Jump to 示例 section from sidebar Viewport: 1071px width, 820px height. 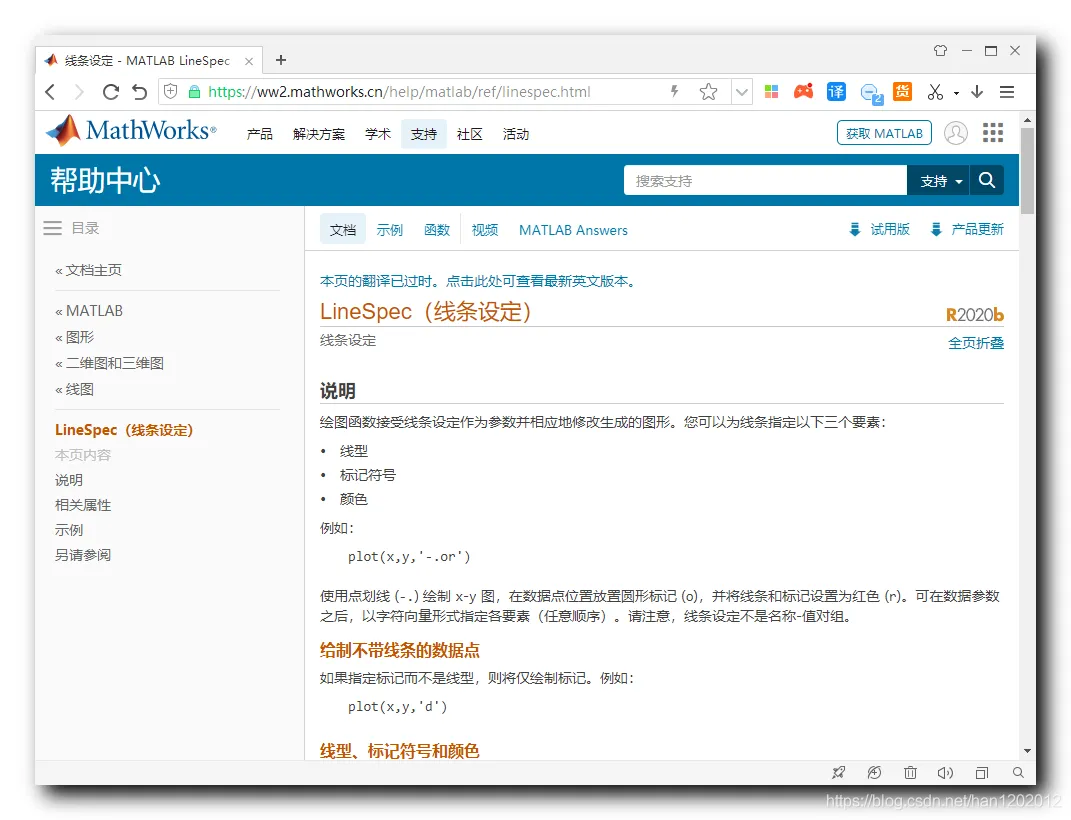pyautogui.click(x=69, y=531)
